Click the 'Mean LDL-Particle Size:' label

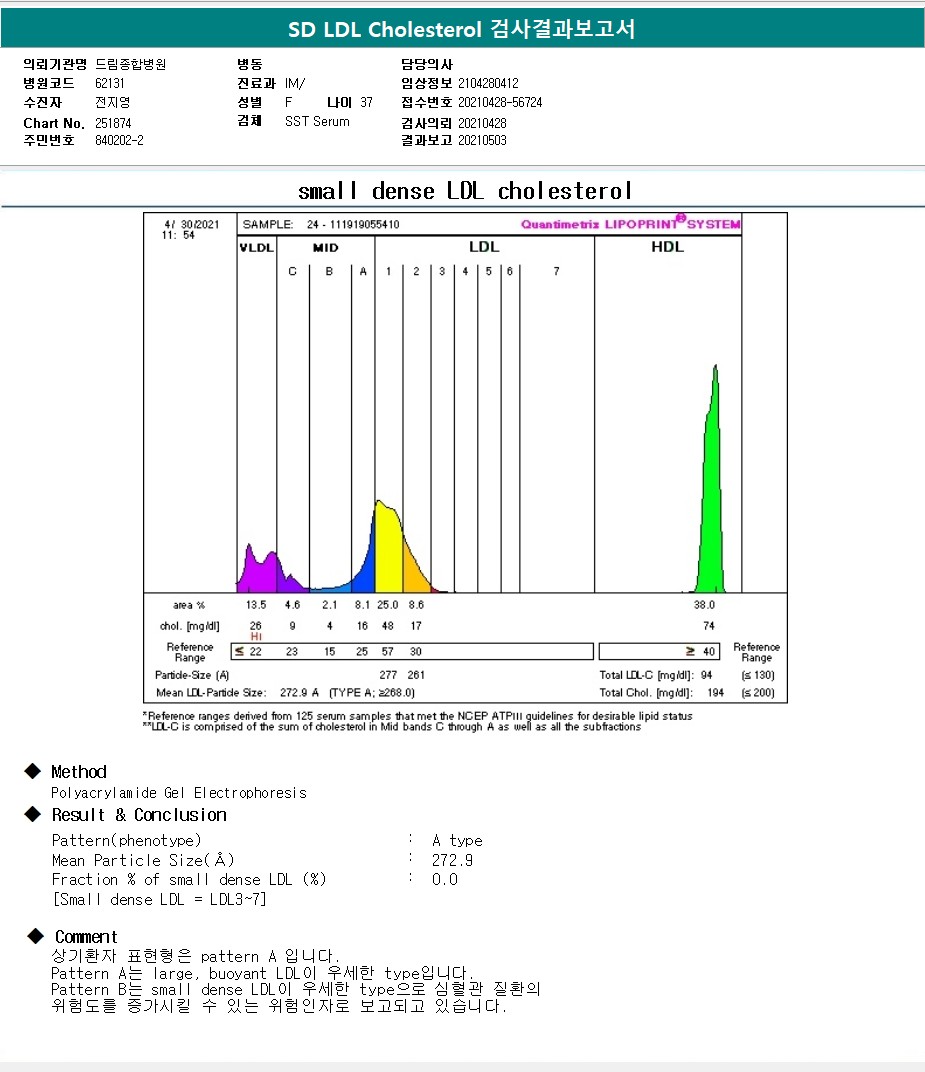[x=211, y=693]
